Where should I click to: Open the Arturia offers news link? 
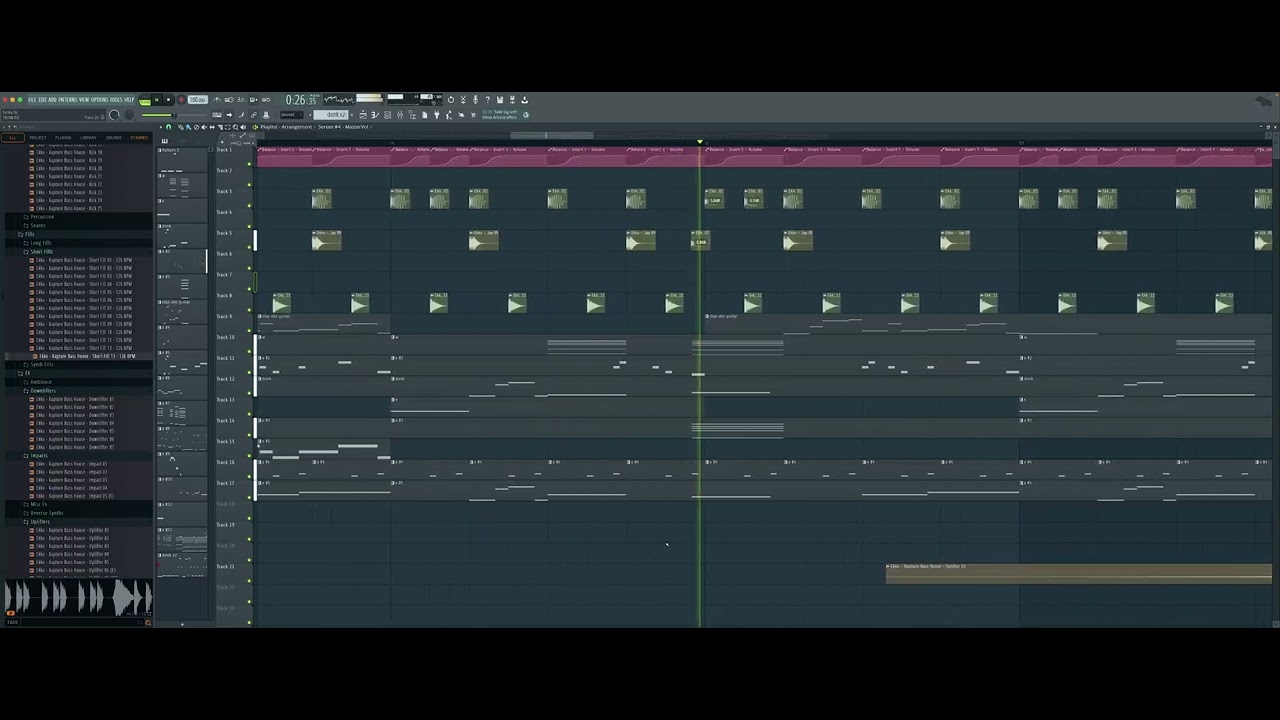[500, 115]
